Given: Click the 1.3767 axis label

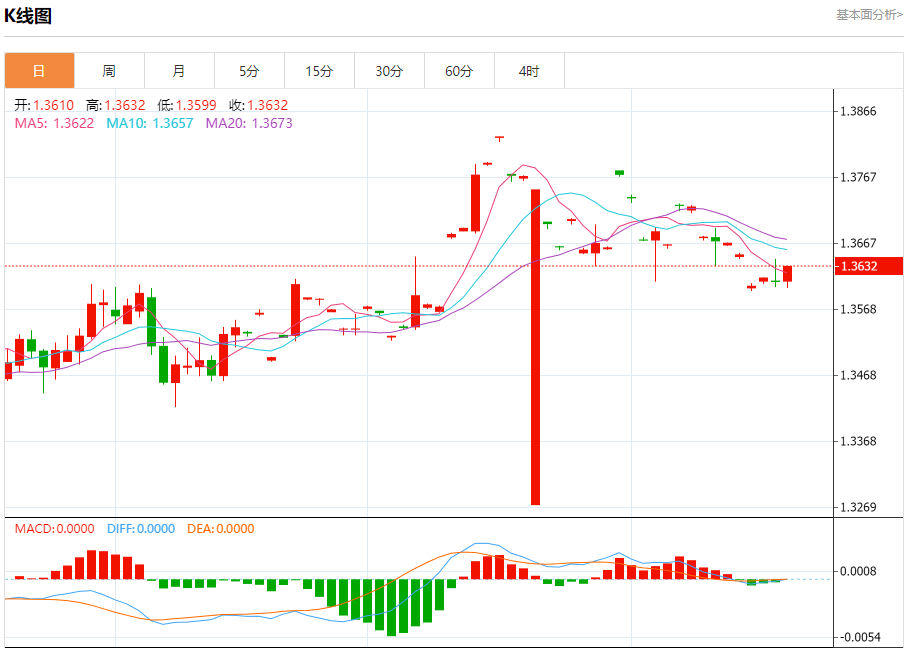Looking at the screenshot, I should (858, 177).
